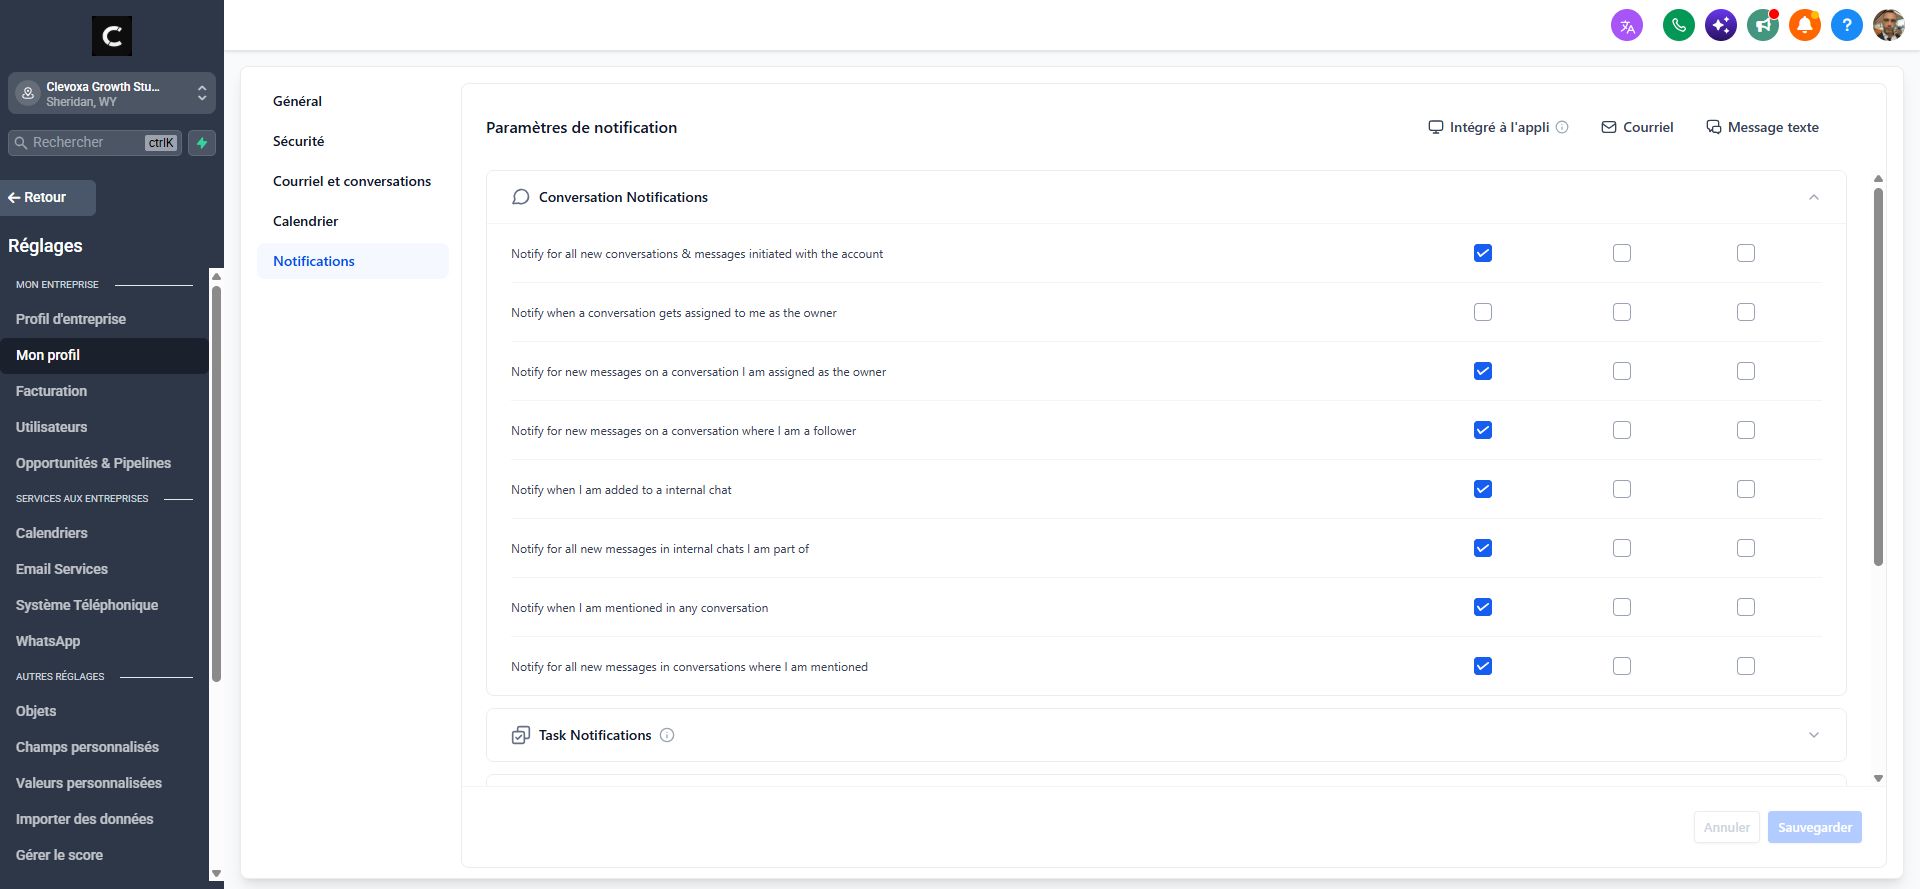Screen dimensions: 1920x889
Task: Click the Retour back button
Action: point(48,197)
